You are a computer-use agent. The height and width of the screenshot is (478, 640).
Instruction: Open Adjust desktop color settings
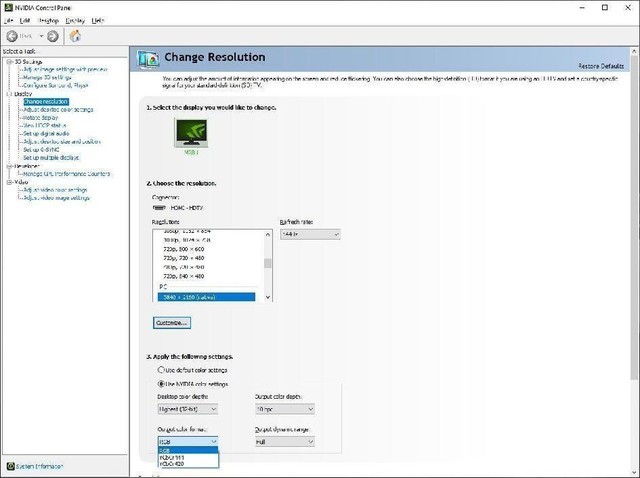[58, 110]
